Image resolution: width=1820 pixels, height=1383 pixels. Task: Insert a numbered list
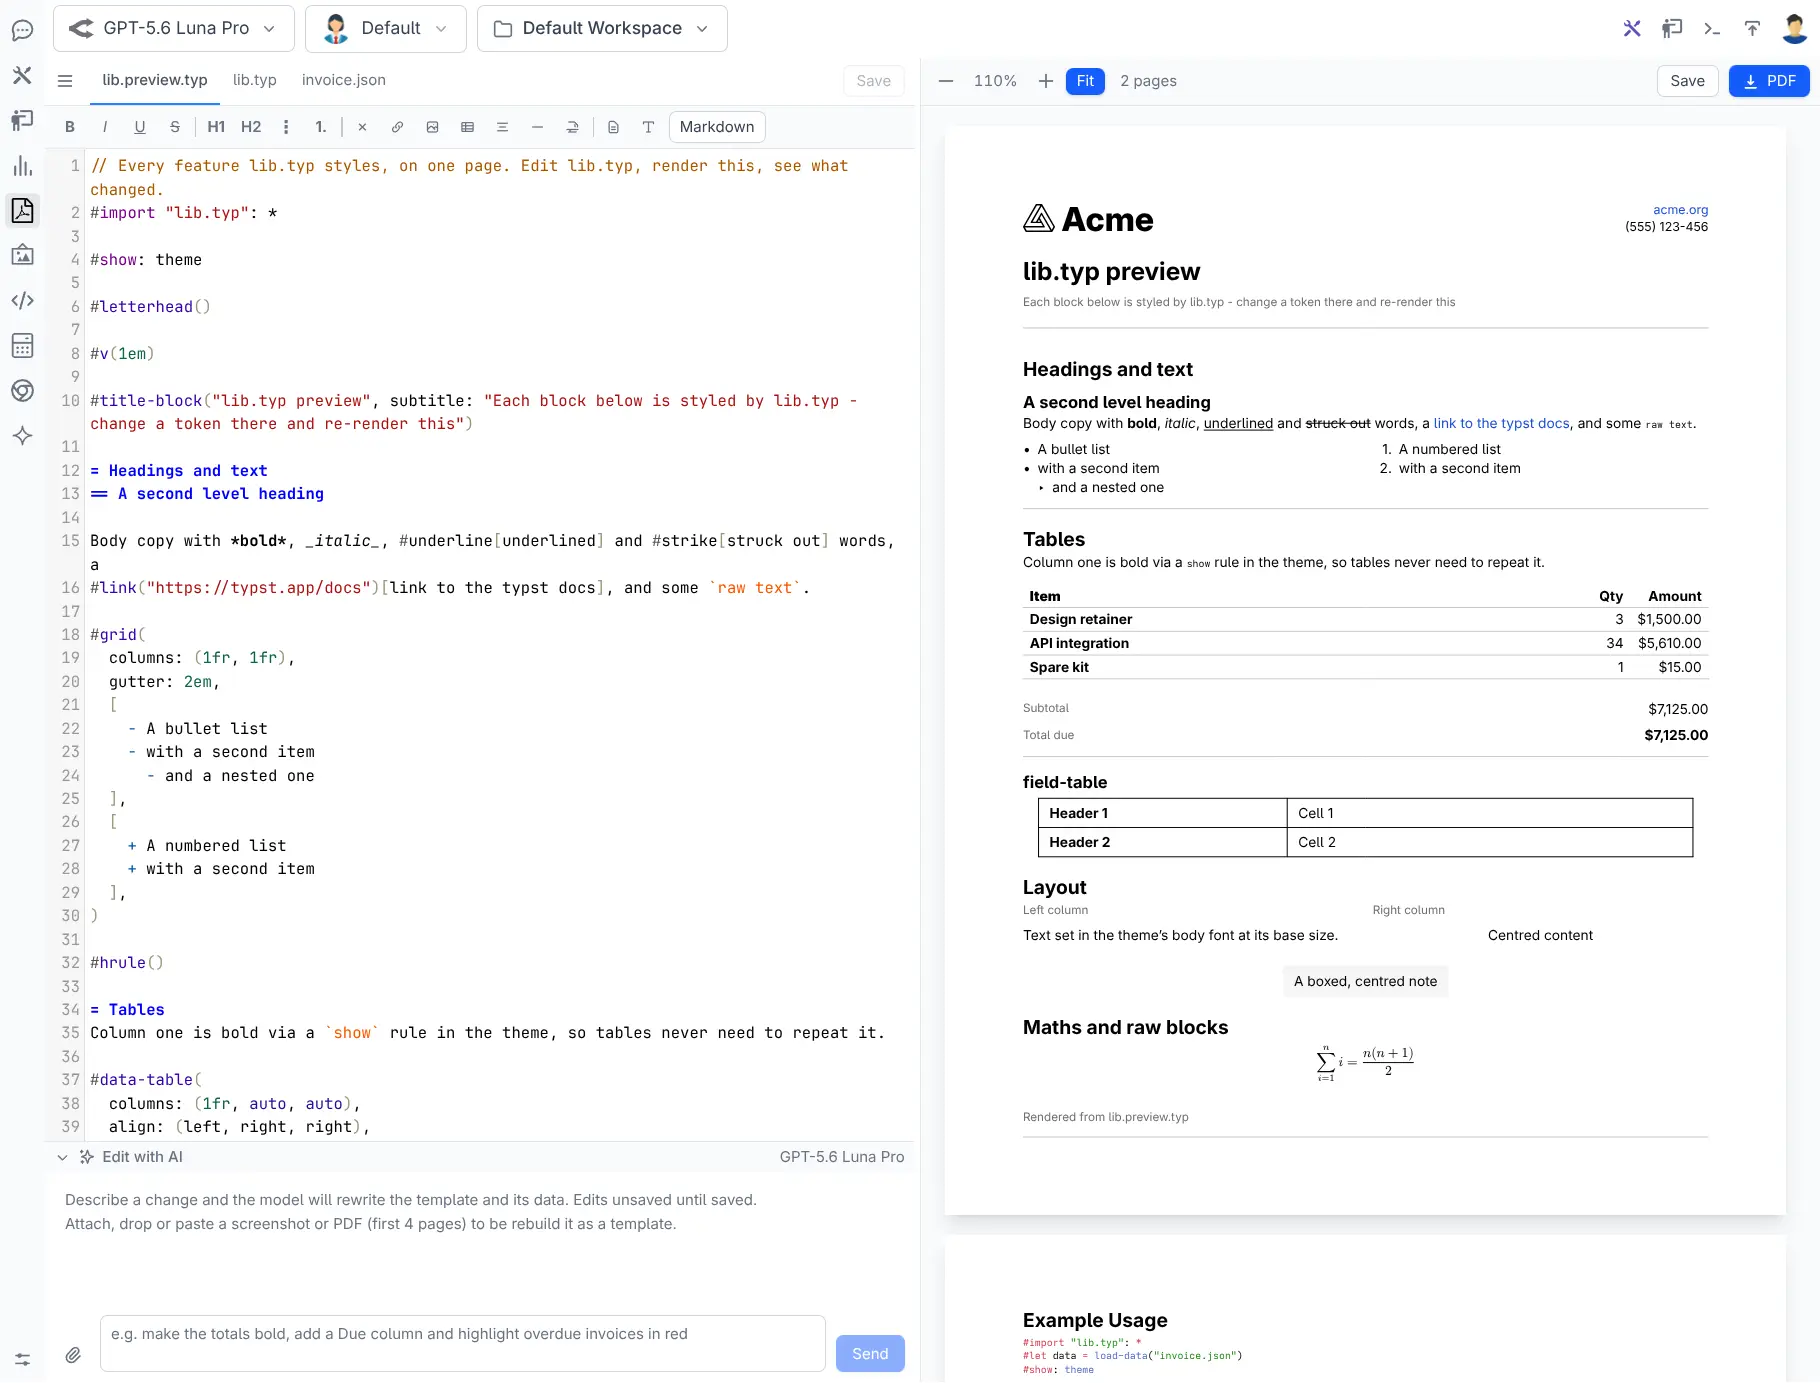click(321, 127)
